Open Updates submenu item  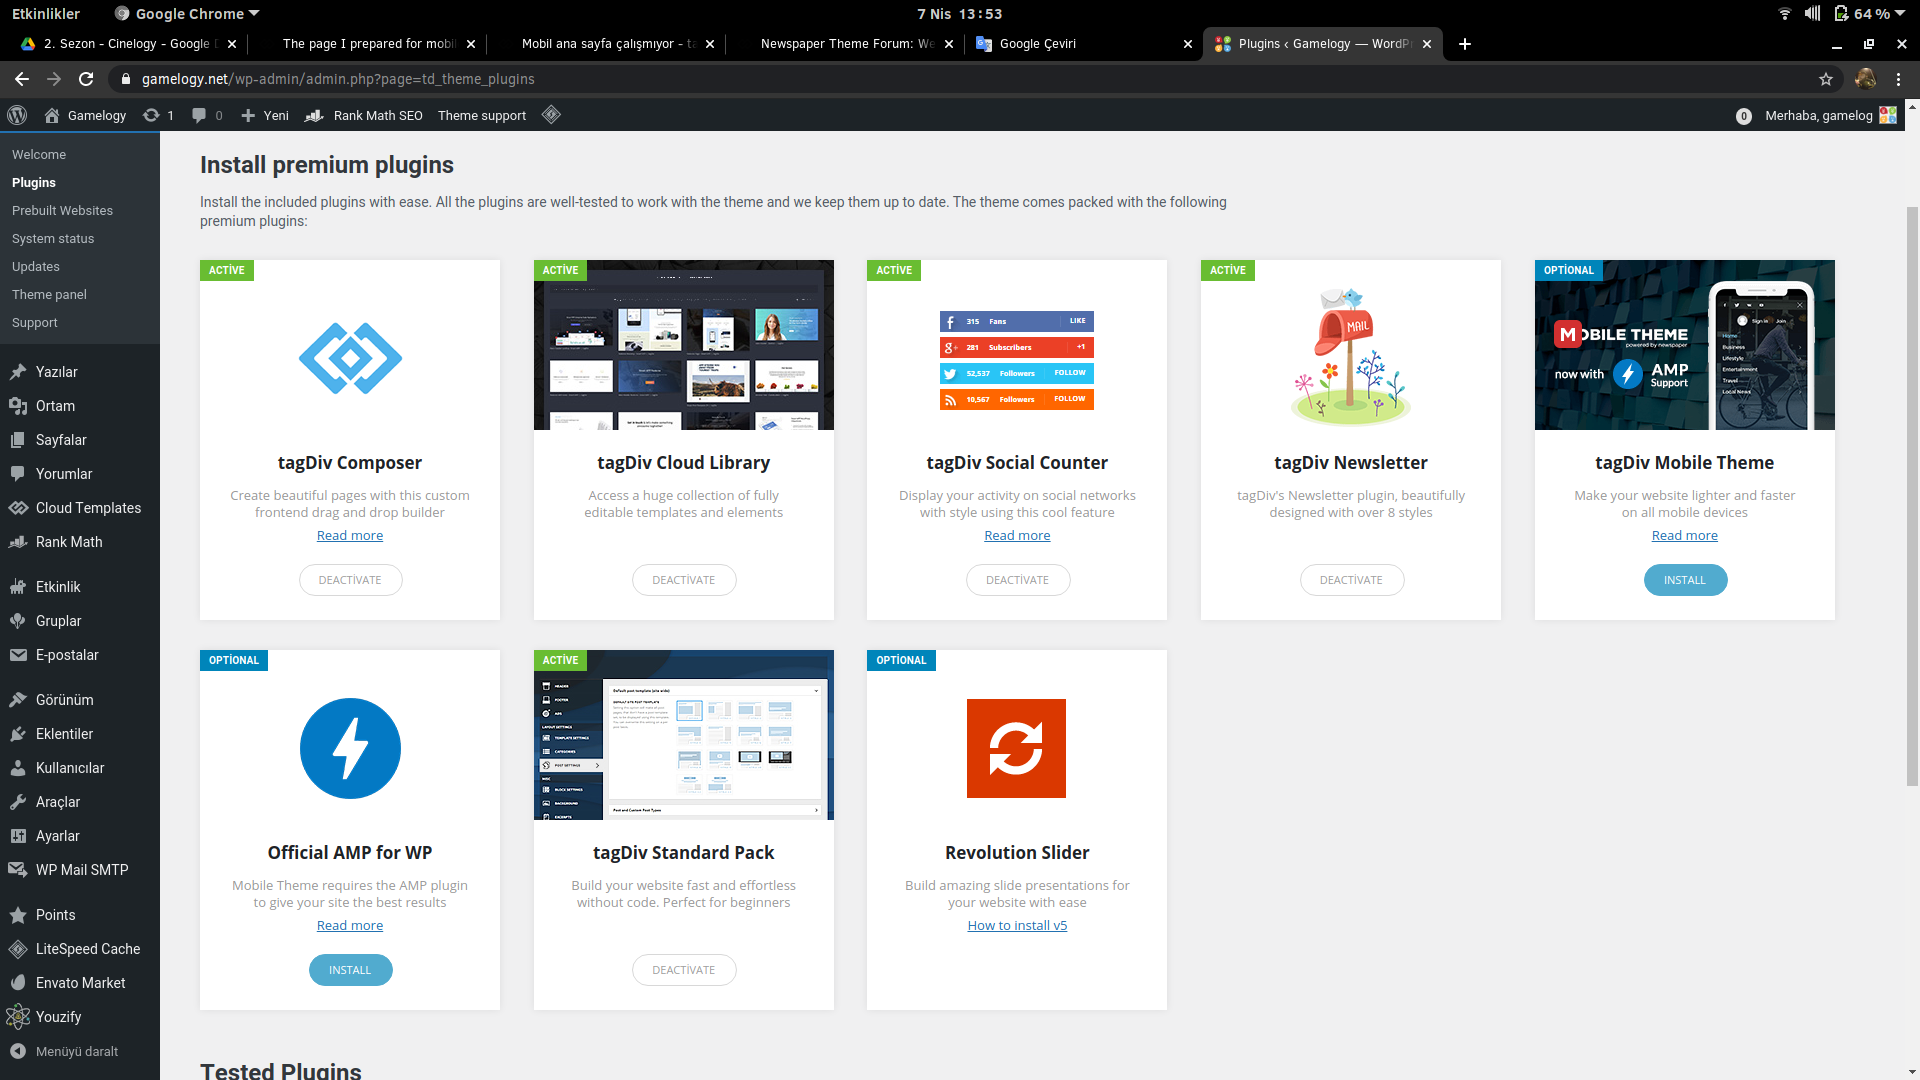tap(36, 267)
